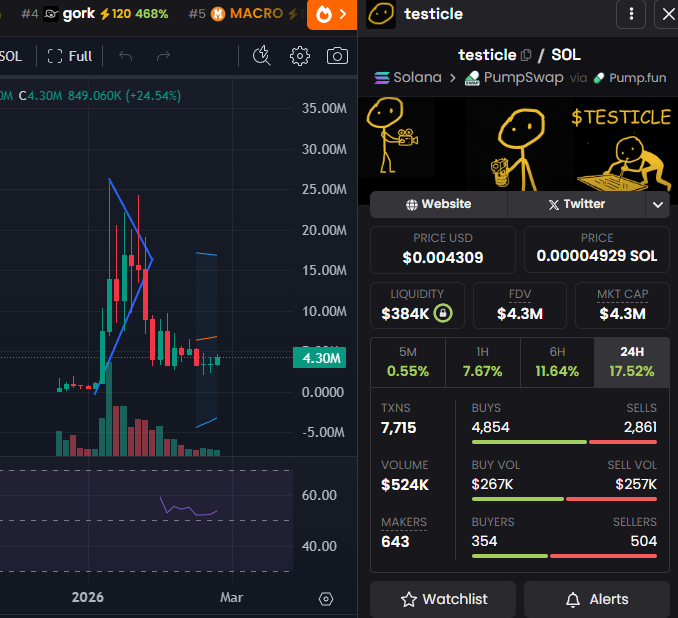The height and width of the screenshot is (618, 678).
Task: Open chart time-axis settings icon
Action: [x=326, y=599]
